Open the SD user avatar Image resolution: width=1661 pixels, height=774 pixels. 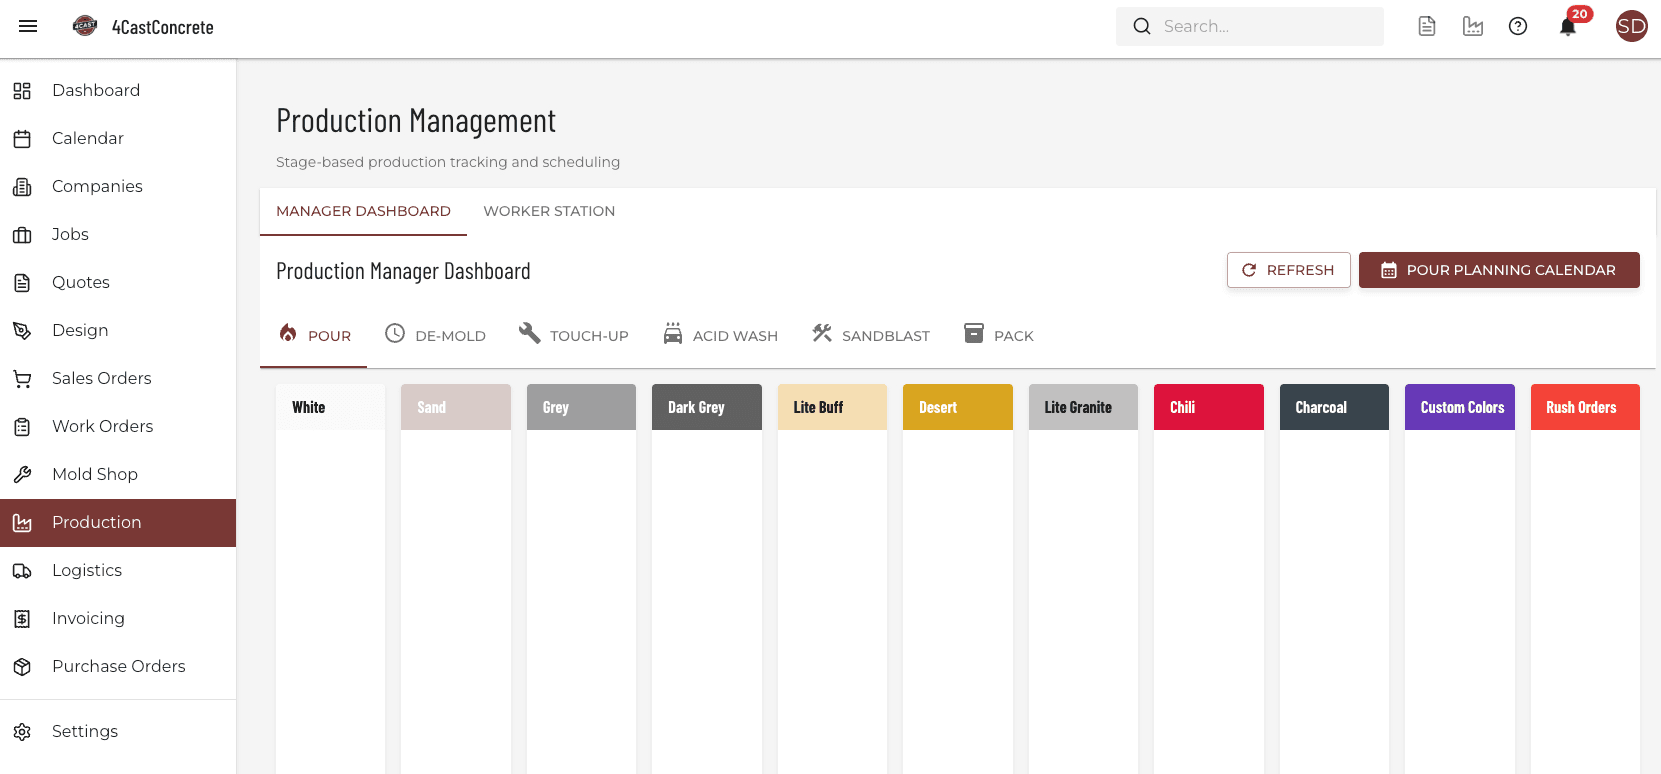(x=1631, y=27)
